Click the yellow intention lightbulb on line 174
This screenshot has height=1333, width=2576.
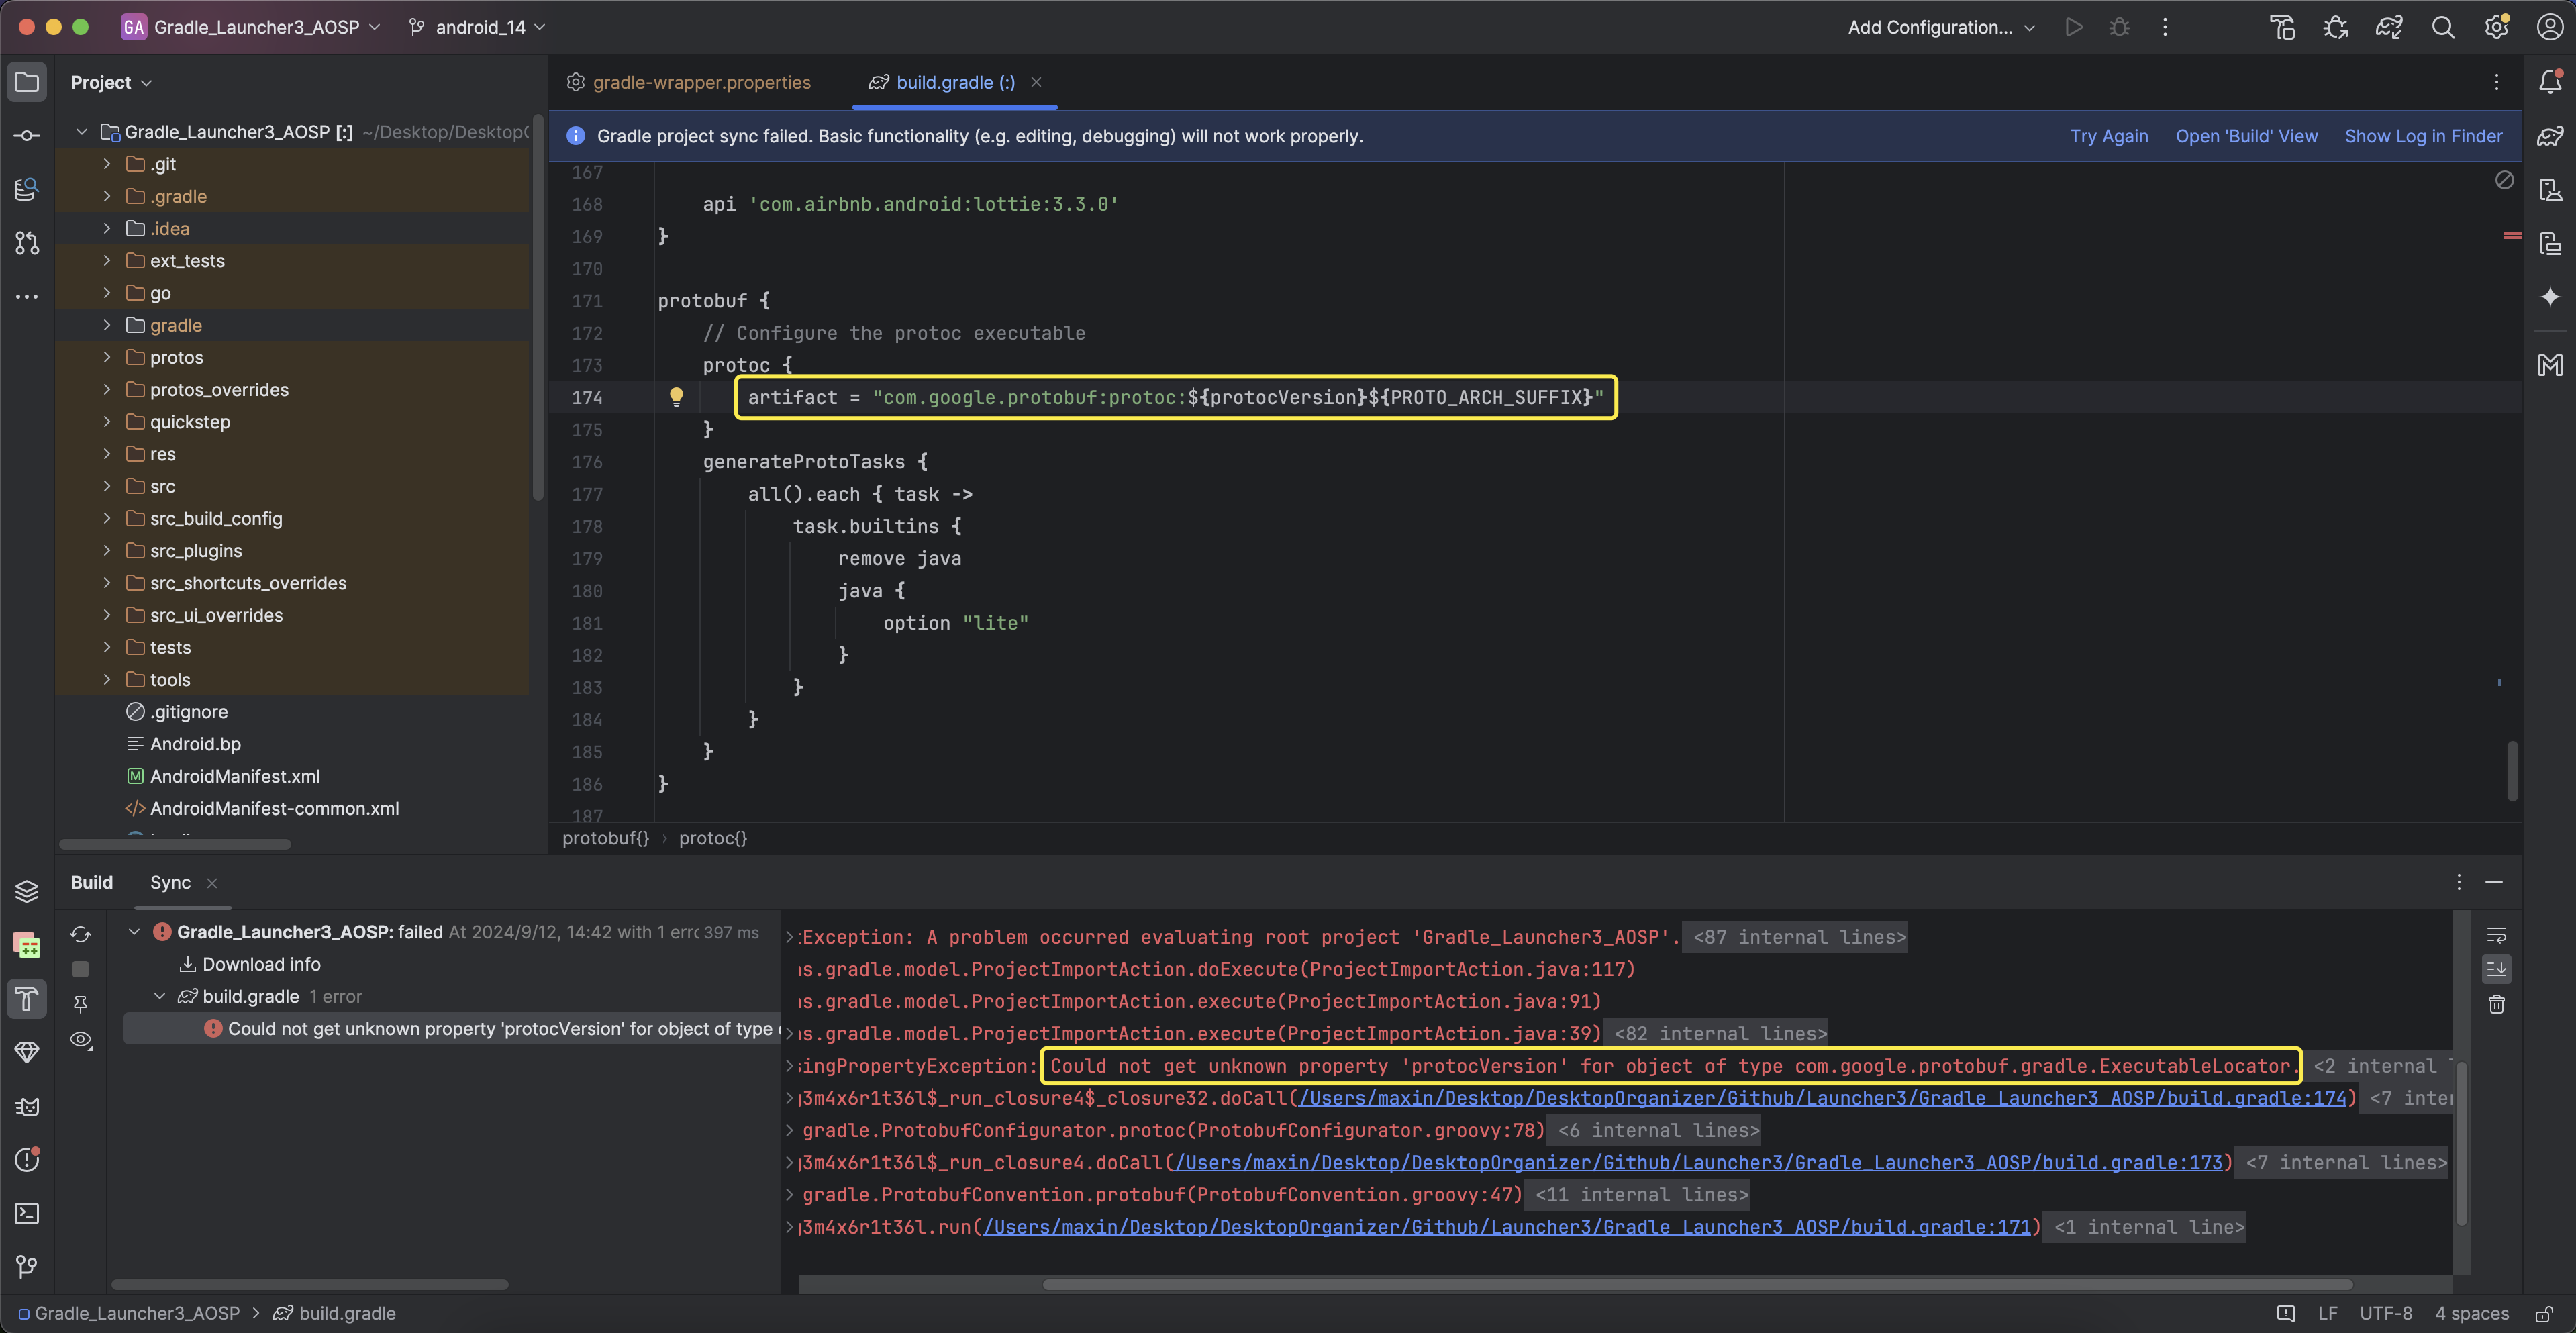tap(676, 397)
